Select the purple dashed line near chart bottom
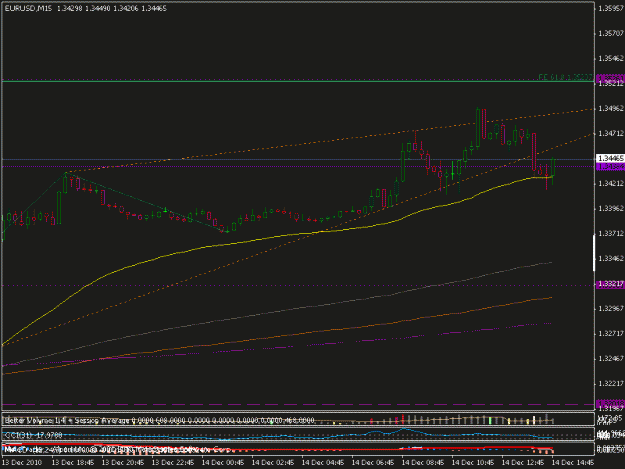The image size is (625, 469). click(x=298, y=404)
